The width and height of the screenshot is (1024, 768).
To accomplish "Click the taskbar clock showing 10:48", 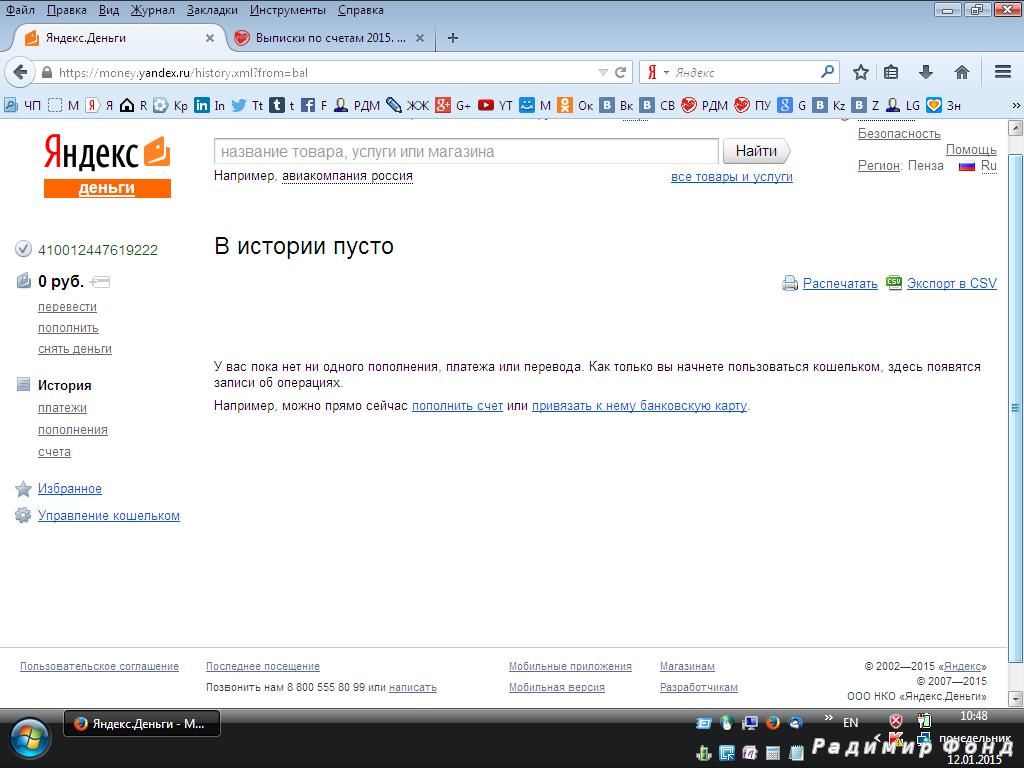I will click(974, 716).
